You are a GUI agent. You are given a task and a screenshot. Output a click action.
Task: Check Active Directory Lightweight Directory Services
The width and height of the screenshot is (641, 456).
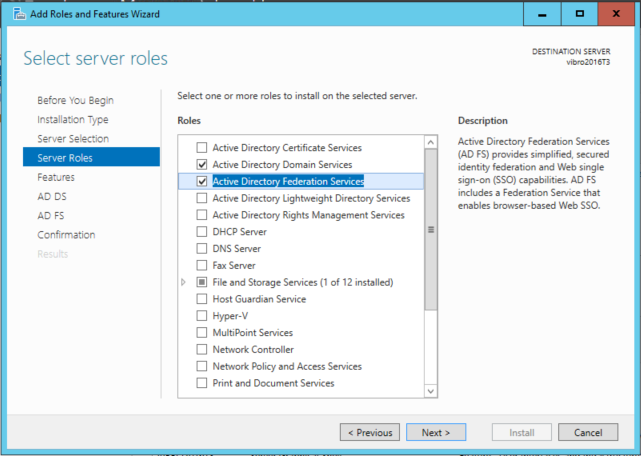202,198
